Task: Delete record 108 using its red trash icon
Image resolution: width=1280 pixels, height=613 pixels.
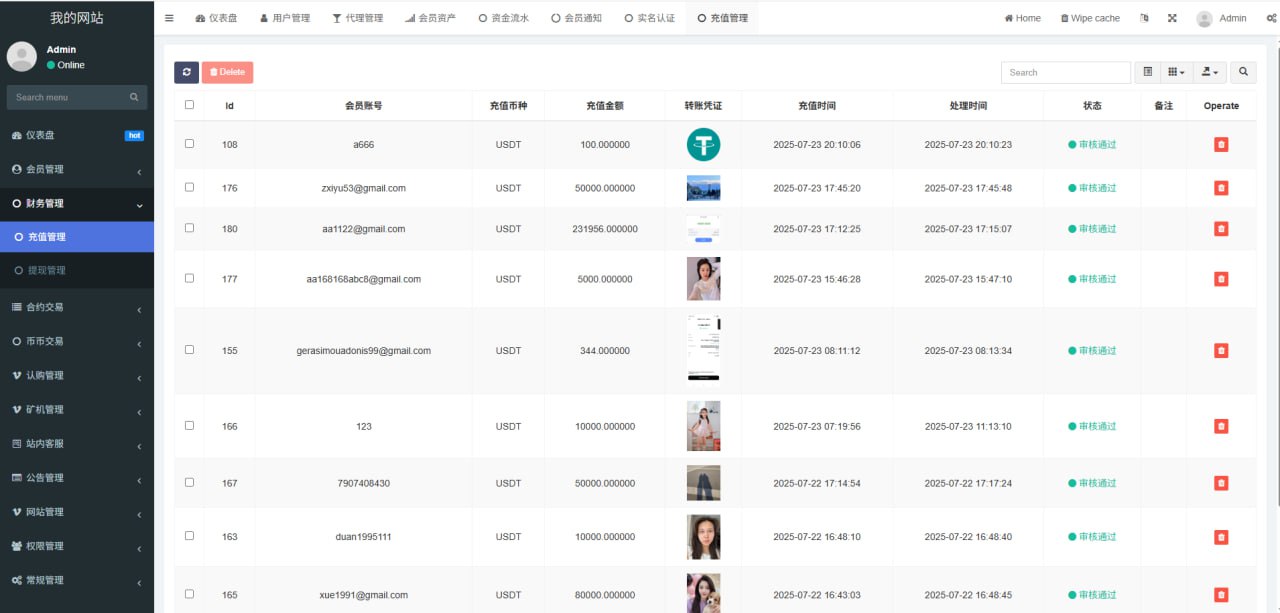Action: click(x=1220, y=145)
